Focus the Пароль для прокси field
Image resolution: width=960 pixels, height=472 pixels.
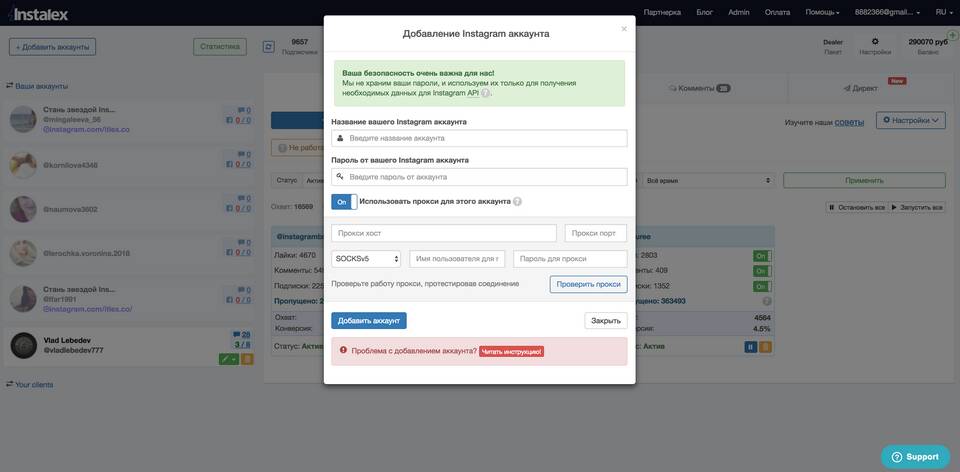570,259
